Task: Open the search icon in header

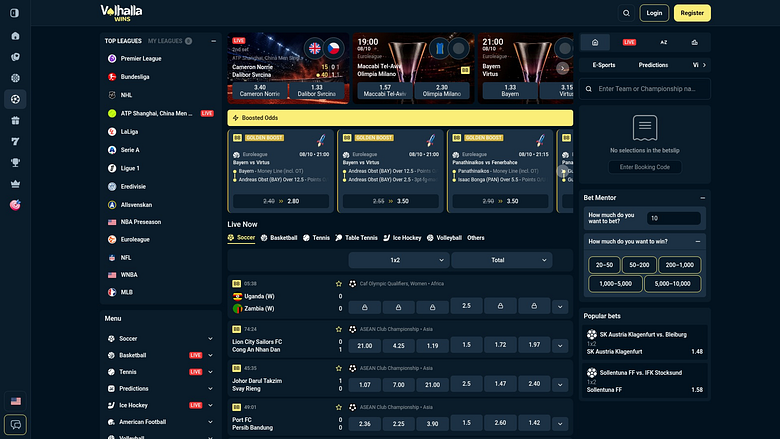Action: coord(626,13)
